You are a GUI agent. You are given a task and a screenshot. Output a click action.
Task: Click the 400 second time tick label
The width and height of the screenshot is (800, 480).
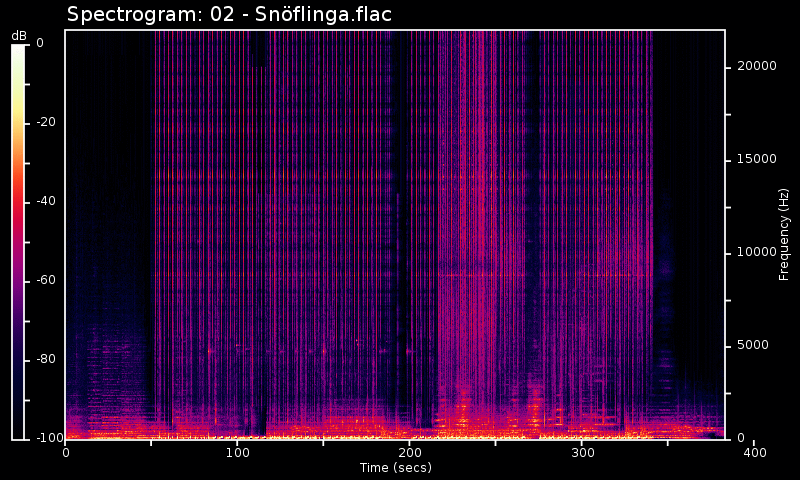[x=755, y=453]
